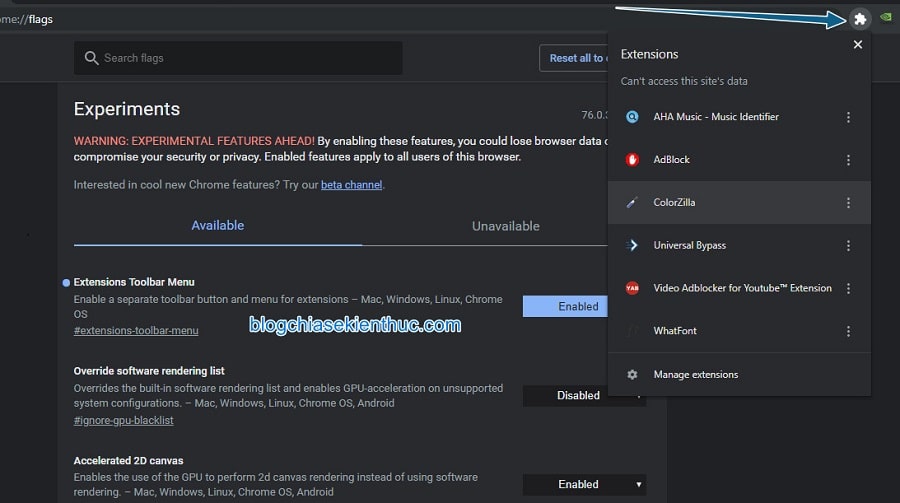Screen dimensions: 900x503
Task: Click the search magnifier icon
Action: [91, 58]
